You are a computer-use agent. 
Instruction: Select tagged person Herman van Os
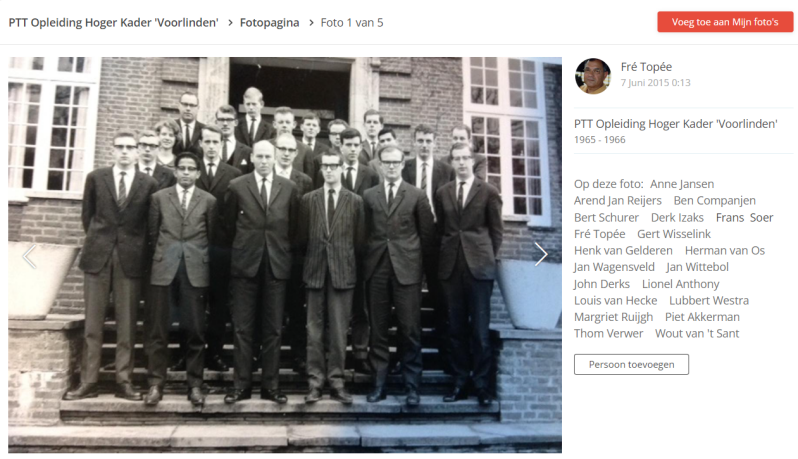(x=725, y=250)
